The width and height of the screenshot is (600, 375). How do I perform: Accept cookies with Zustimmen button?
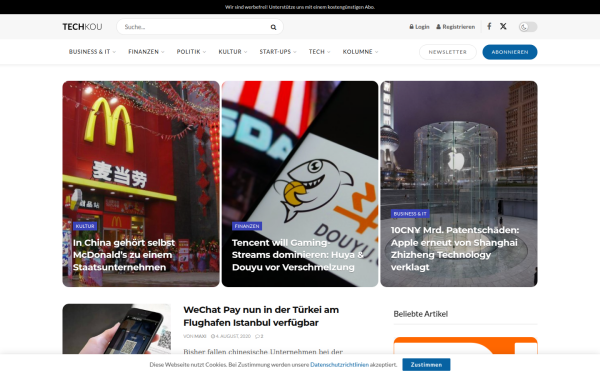point(426,365)
